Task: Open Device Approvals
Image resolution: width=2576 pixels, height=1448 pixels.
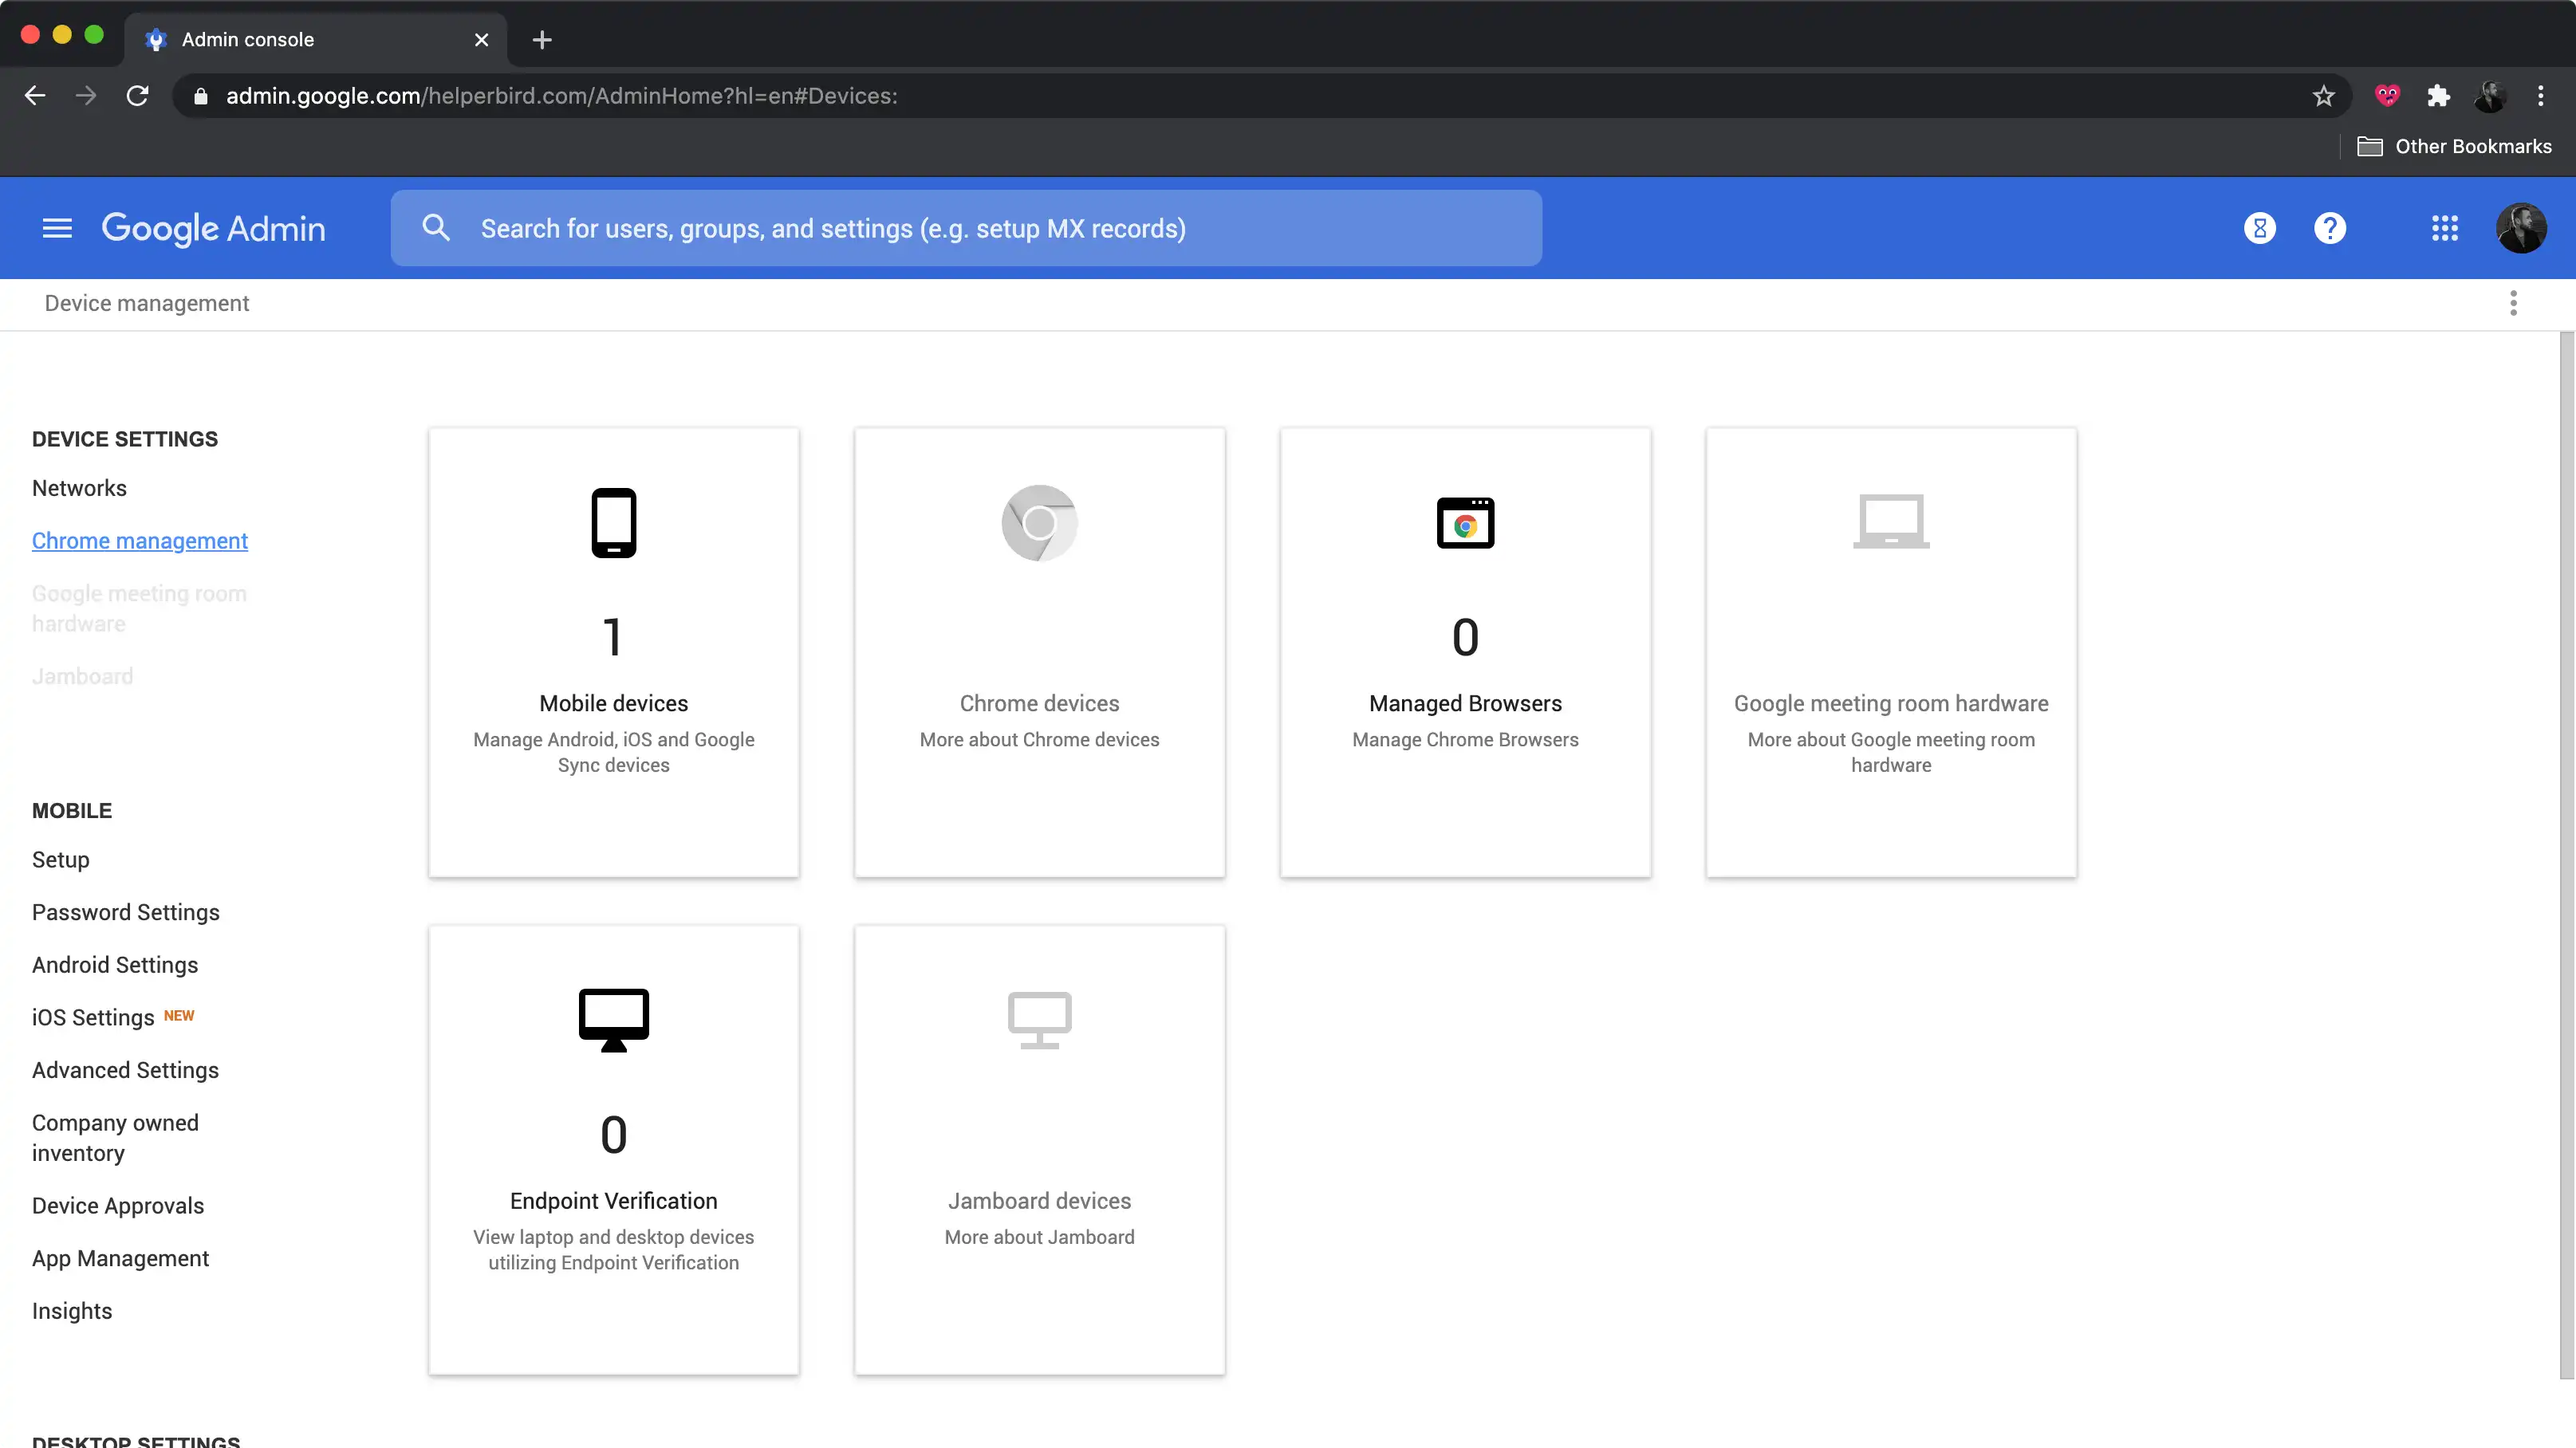Action: [x=118, y=1206]
